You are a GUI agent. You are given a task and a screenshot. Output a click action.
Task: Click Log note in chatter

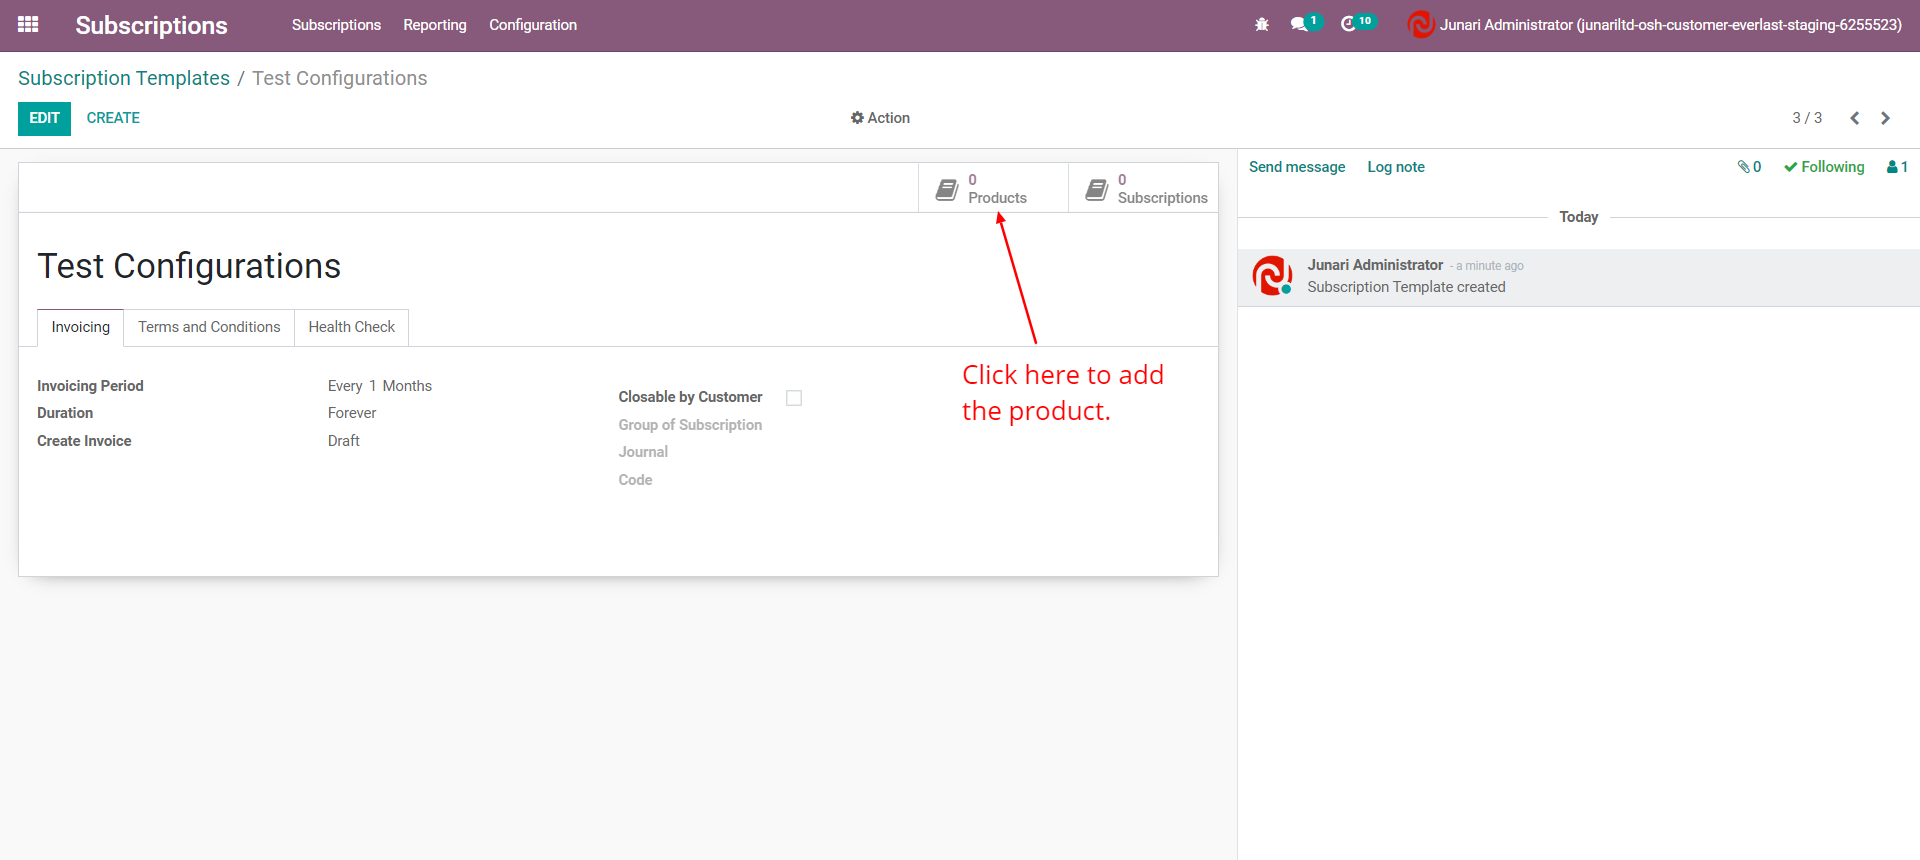tap(1395, 167)
